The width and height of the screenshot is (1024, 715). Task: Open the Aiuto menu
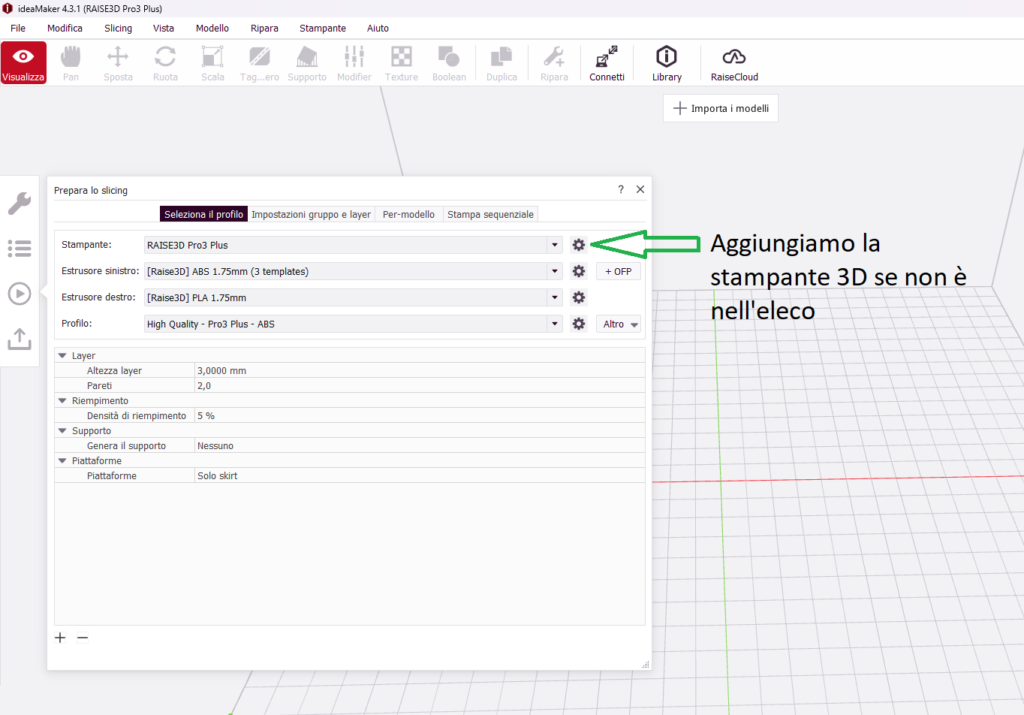(377, 28)
